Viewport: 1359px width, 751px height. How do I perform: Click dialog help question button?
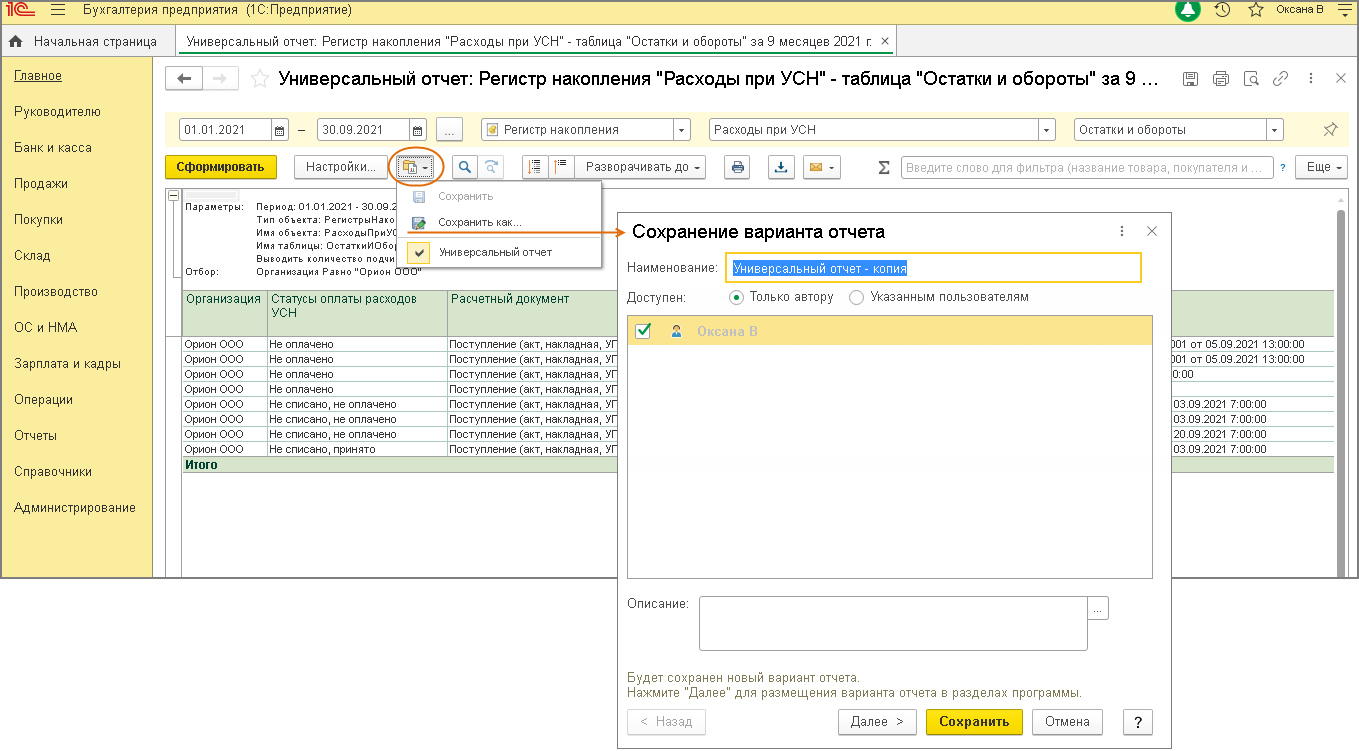click(1138, 722)
